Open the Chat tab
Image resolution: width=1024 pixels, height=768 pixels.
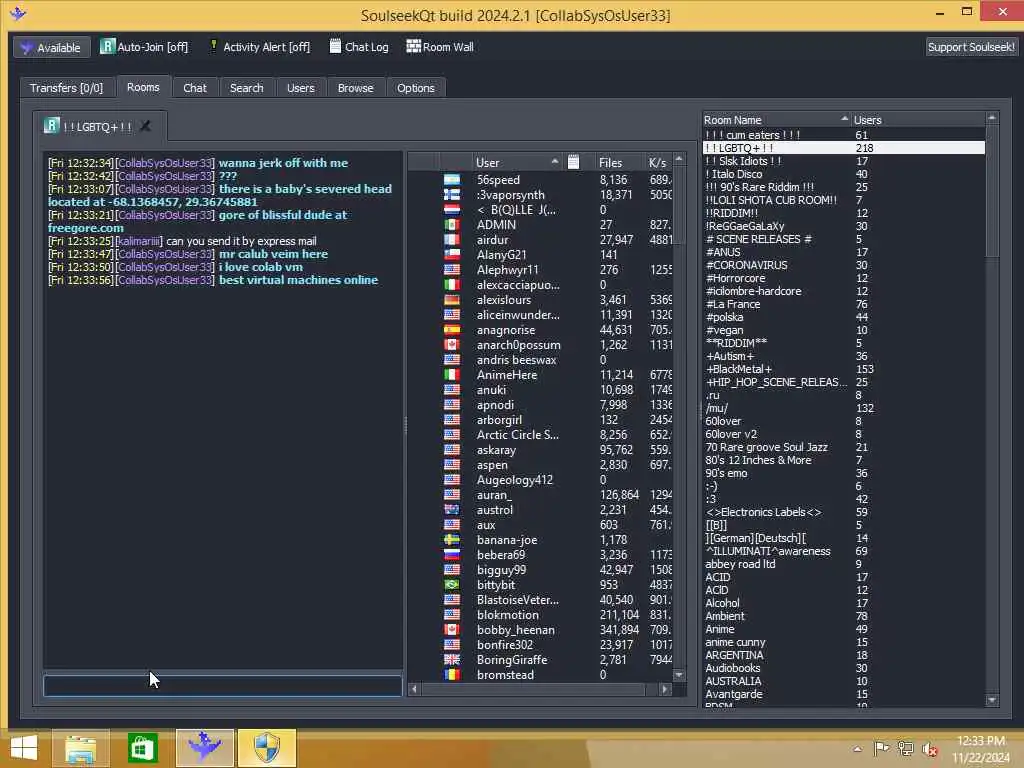[x=195, y=88]
